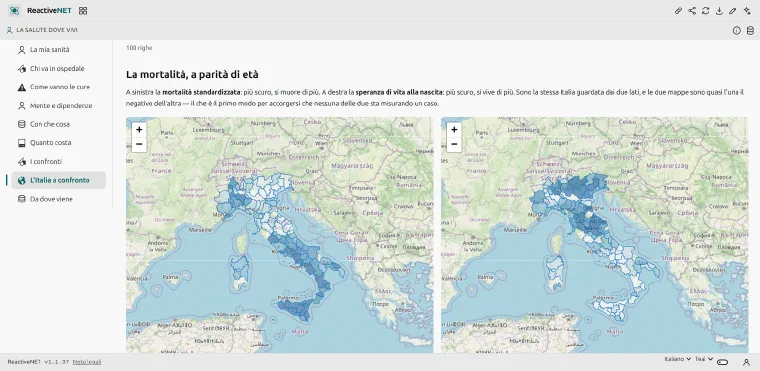The height and width of the screenshot is (371, 760).
Task: Zoom in on the mortality map
Action: [139, 129]
